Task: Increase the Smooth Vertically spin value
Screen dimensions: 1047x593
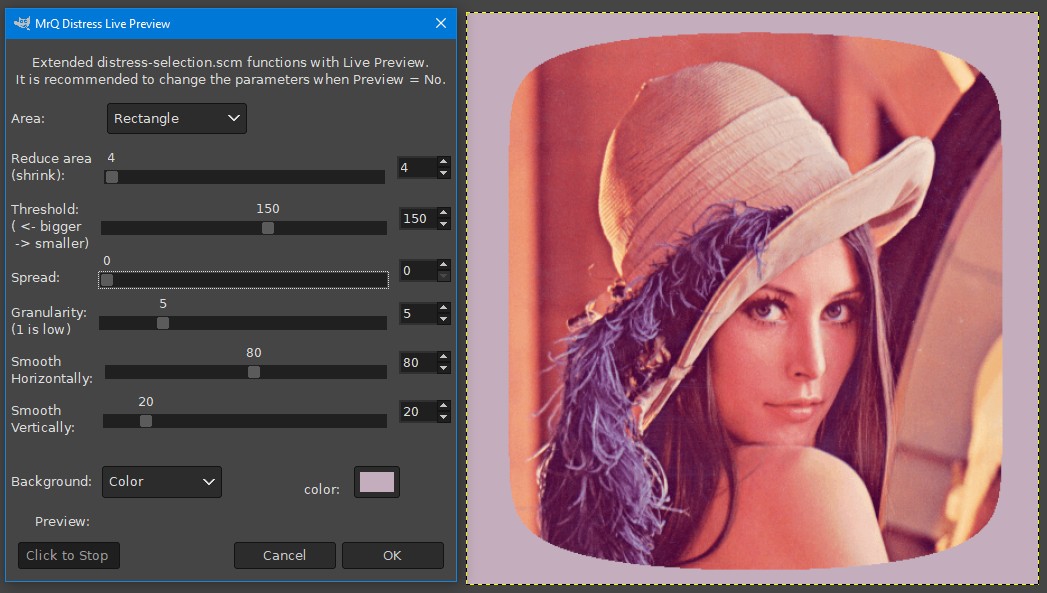Action: pyautogui.click(x=443, y=405)
